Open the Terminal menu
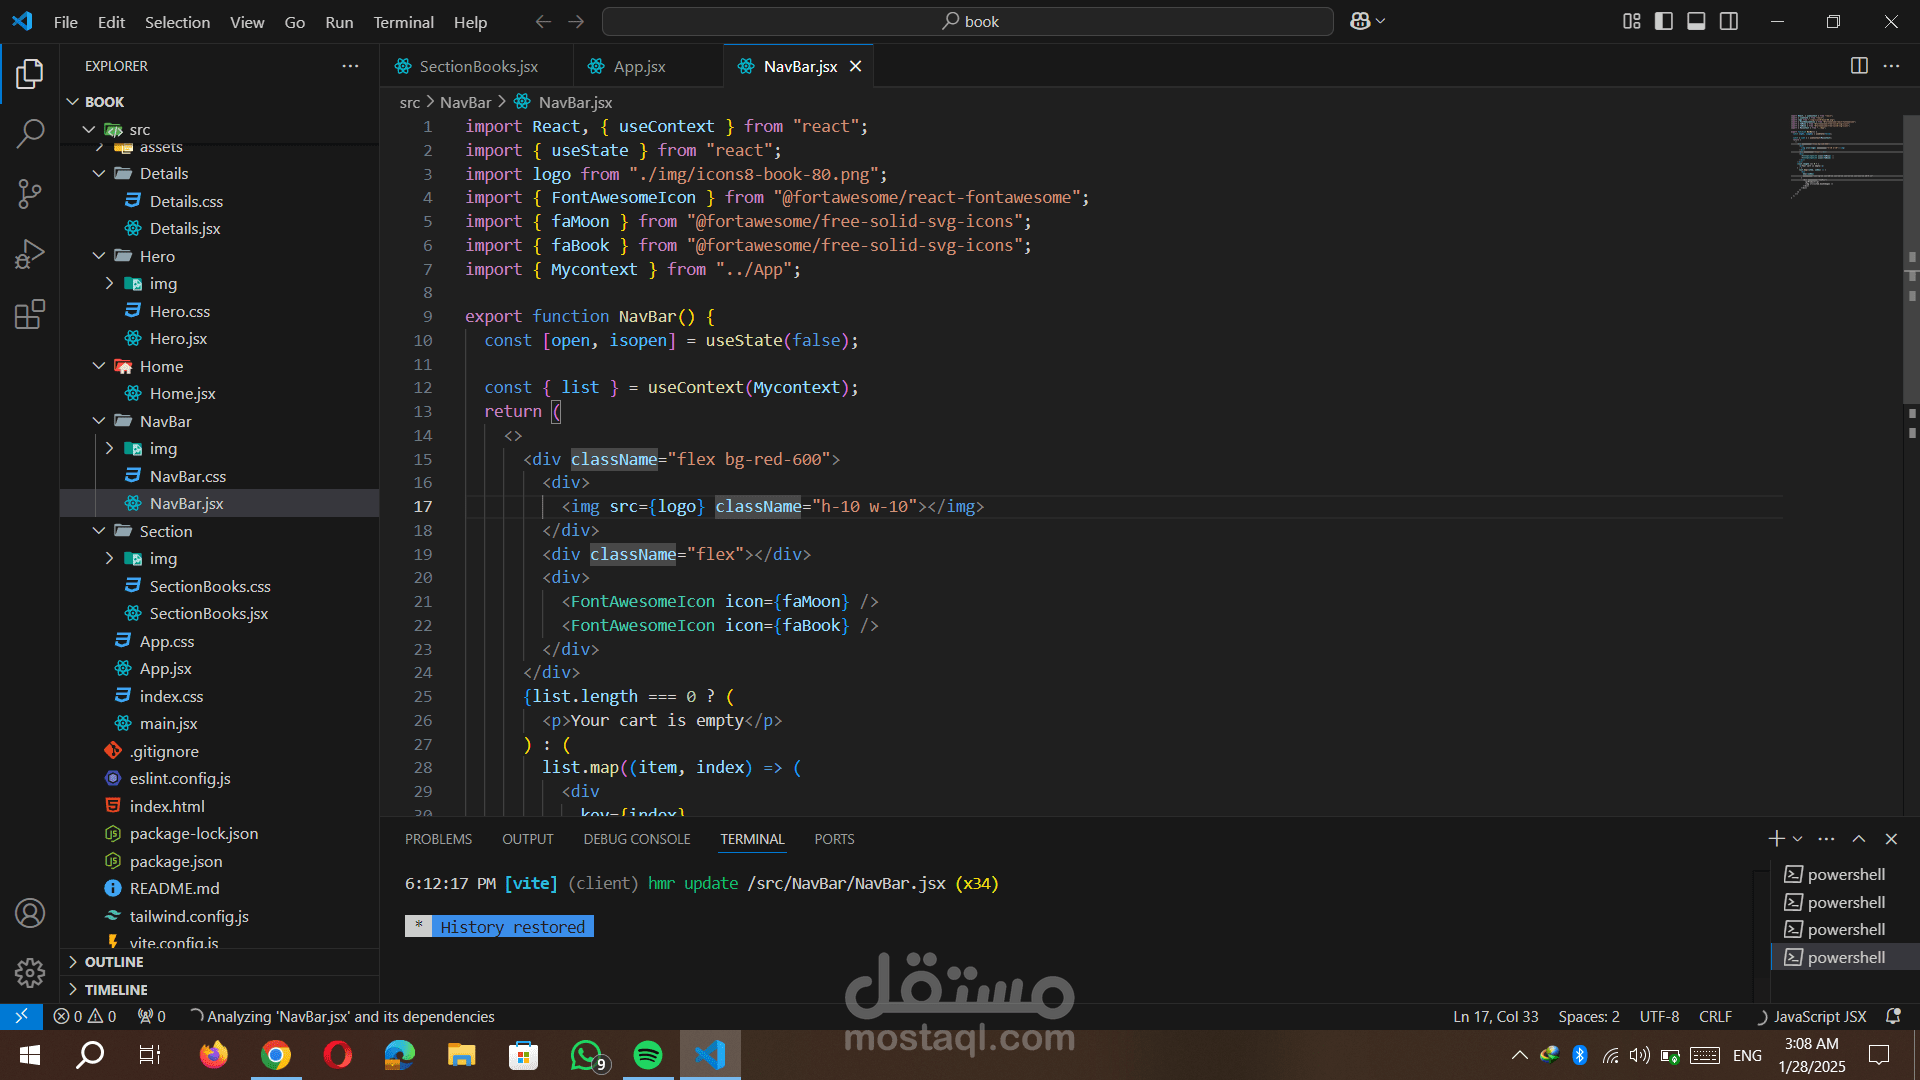This screenshot has width=1920, height=1080. (x=403, y=22)
